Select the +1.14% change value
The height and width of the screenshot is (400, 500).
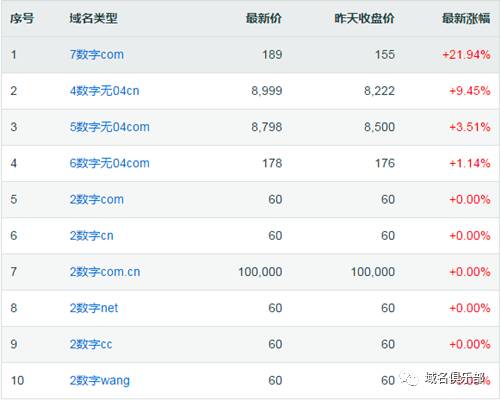pyautogui.click(x=470, y=163)
